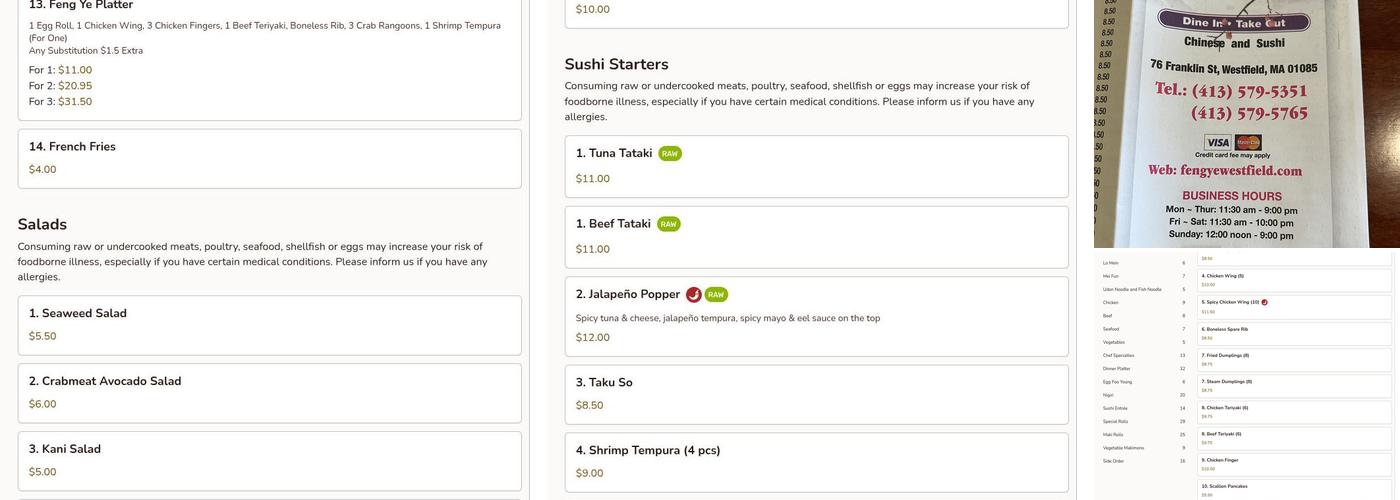Viewport: 1400px width, 500px height.
Task: Click the RAW badge beside Beef Tataki
Action: coord(668,224)
